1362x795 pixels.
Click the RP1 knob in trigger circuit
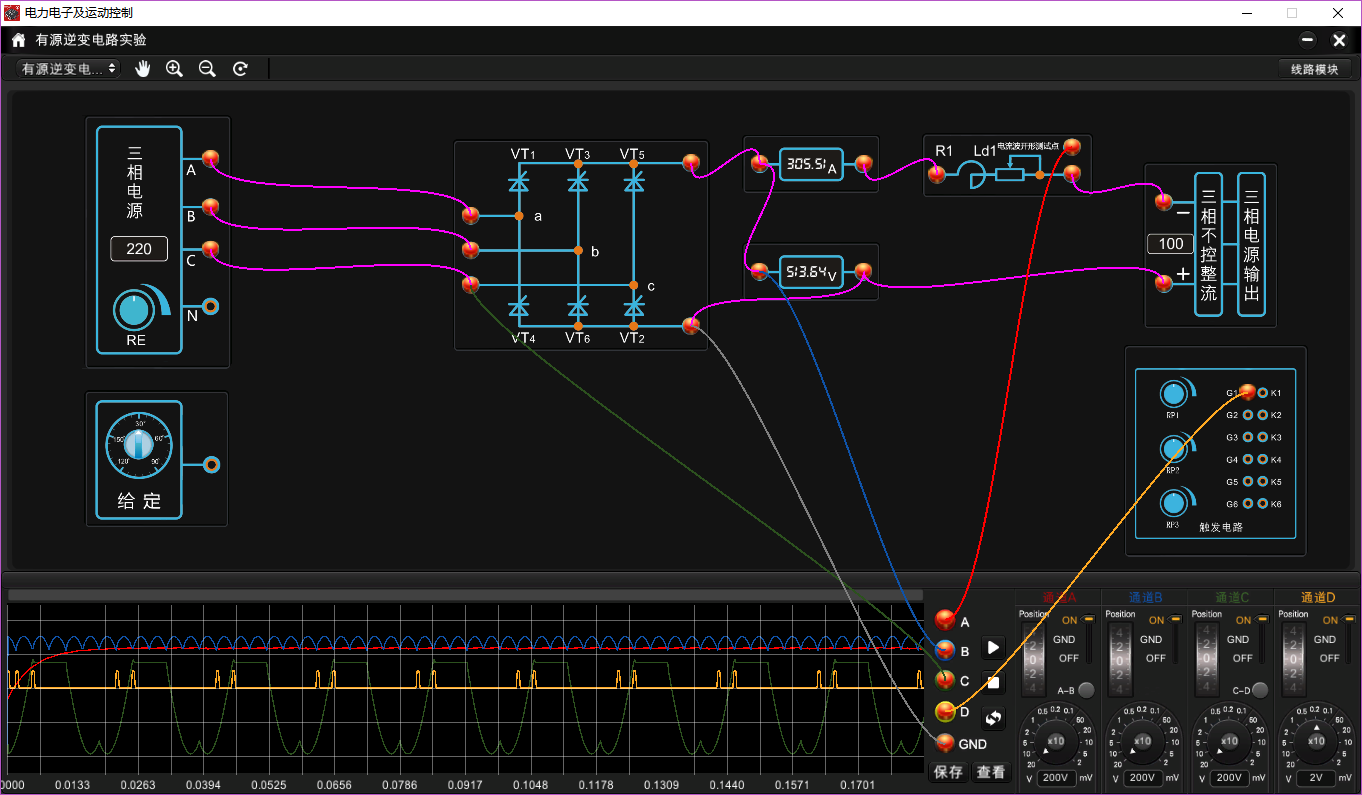[1174, 393]
